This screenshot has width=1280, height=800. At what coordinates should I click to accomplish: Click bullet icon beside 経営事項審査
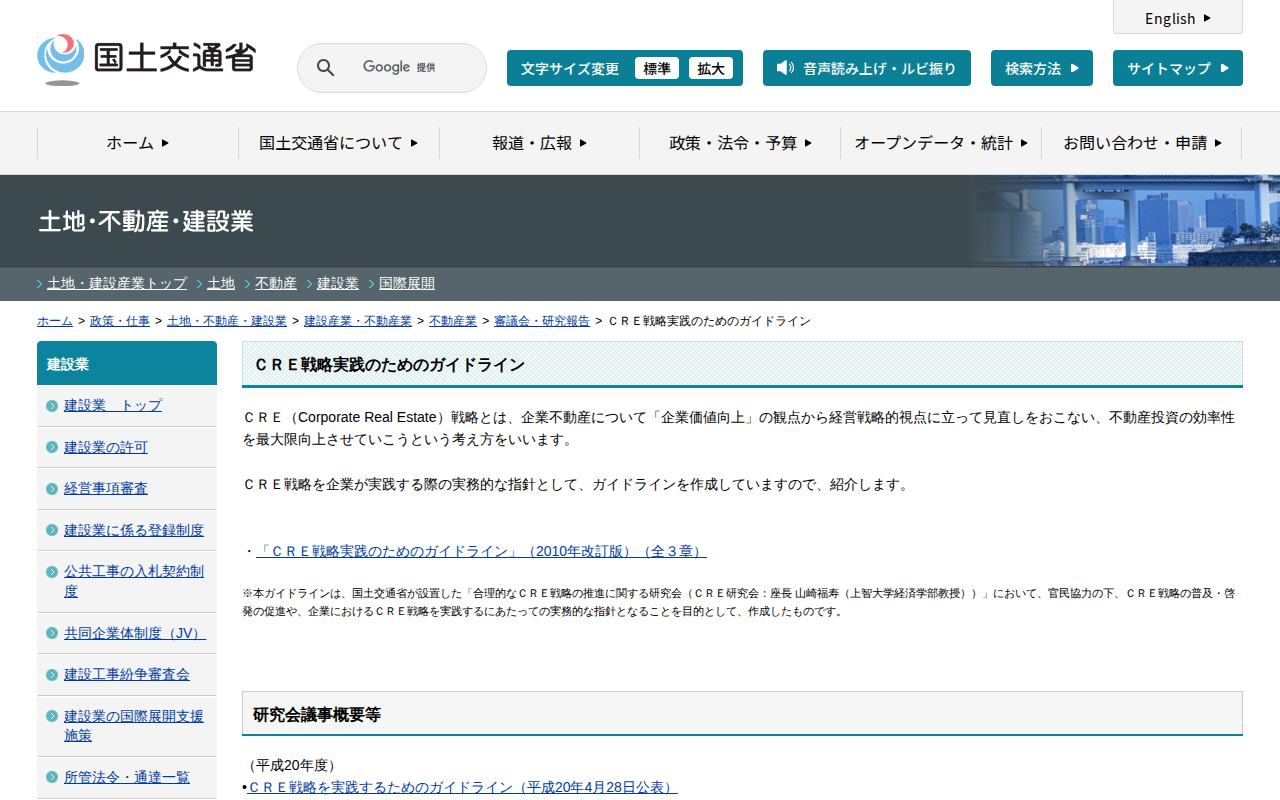coord(52,489)
